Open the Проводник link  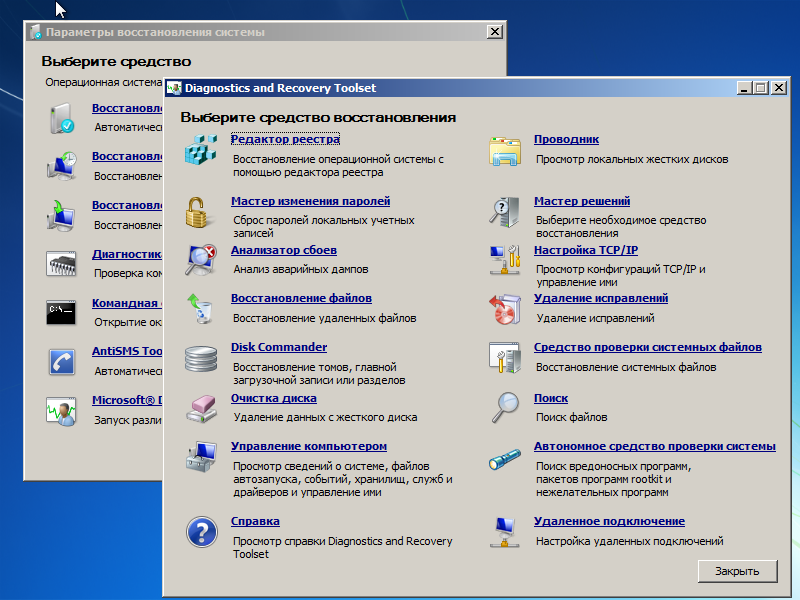coord(566,139)
